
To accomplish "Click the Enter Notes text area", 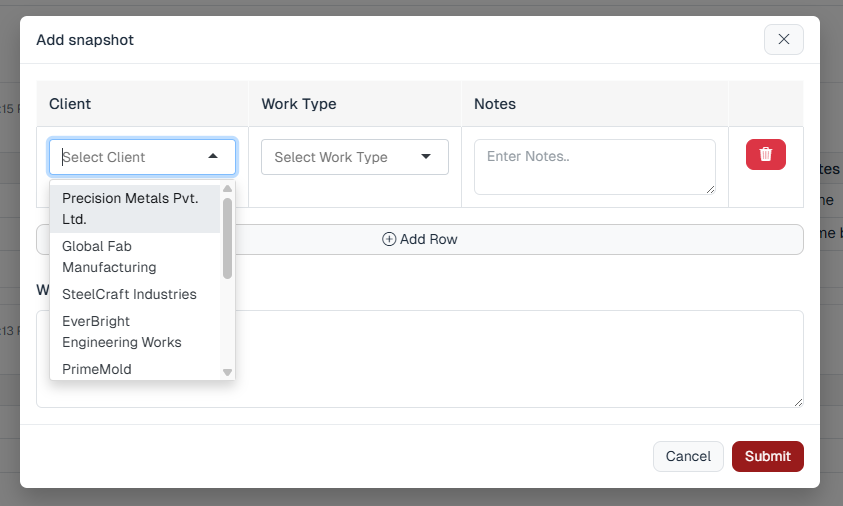I will pos(594,166).
